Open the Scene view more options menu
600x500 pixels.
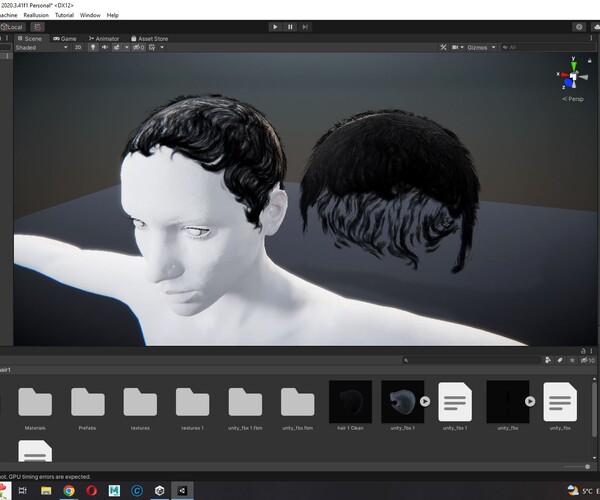coord(591,38)
